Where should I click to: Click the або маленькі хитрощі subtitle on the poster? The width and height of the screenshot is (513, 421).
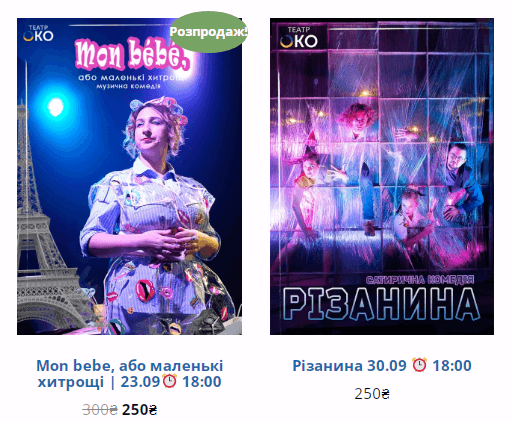pyautogui.click(x=132, y=77)
